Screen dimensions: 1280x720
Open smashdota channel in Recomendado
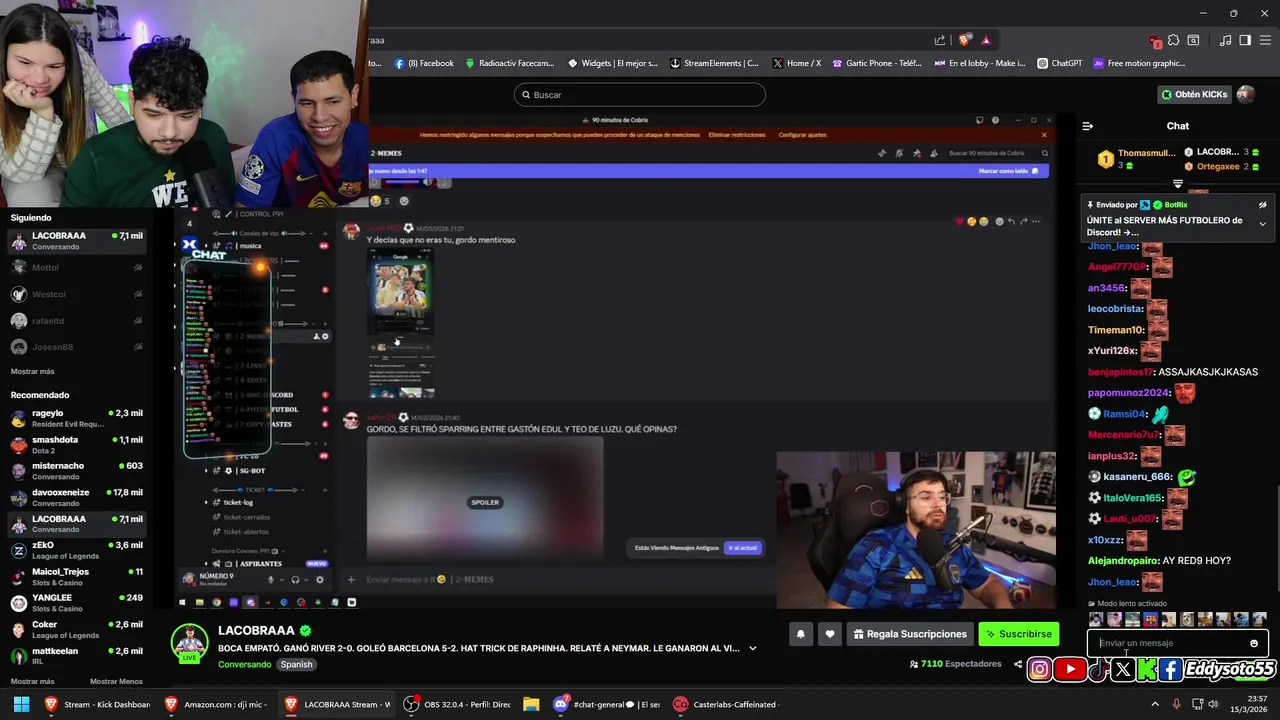(x=78, y=445)
